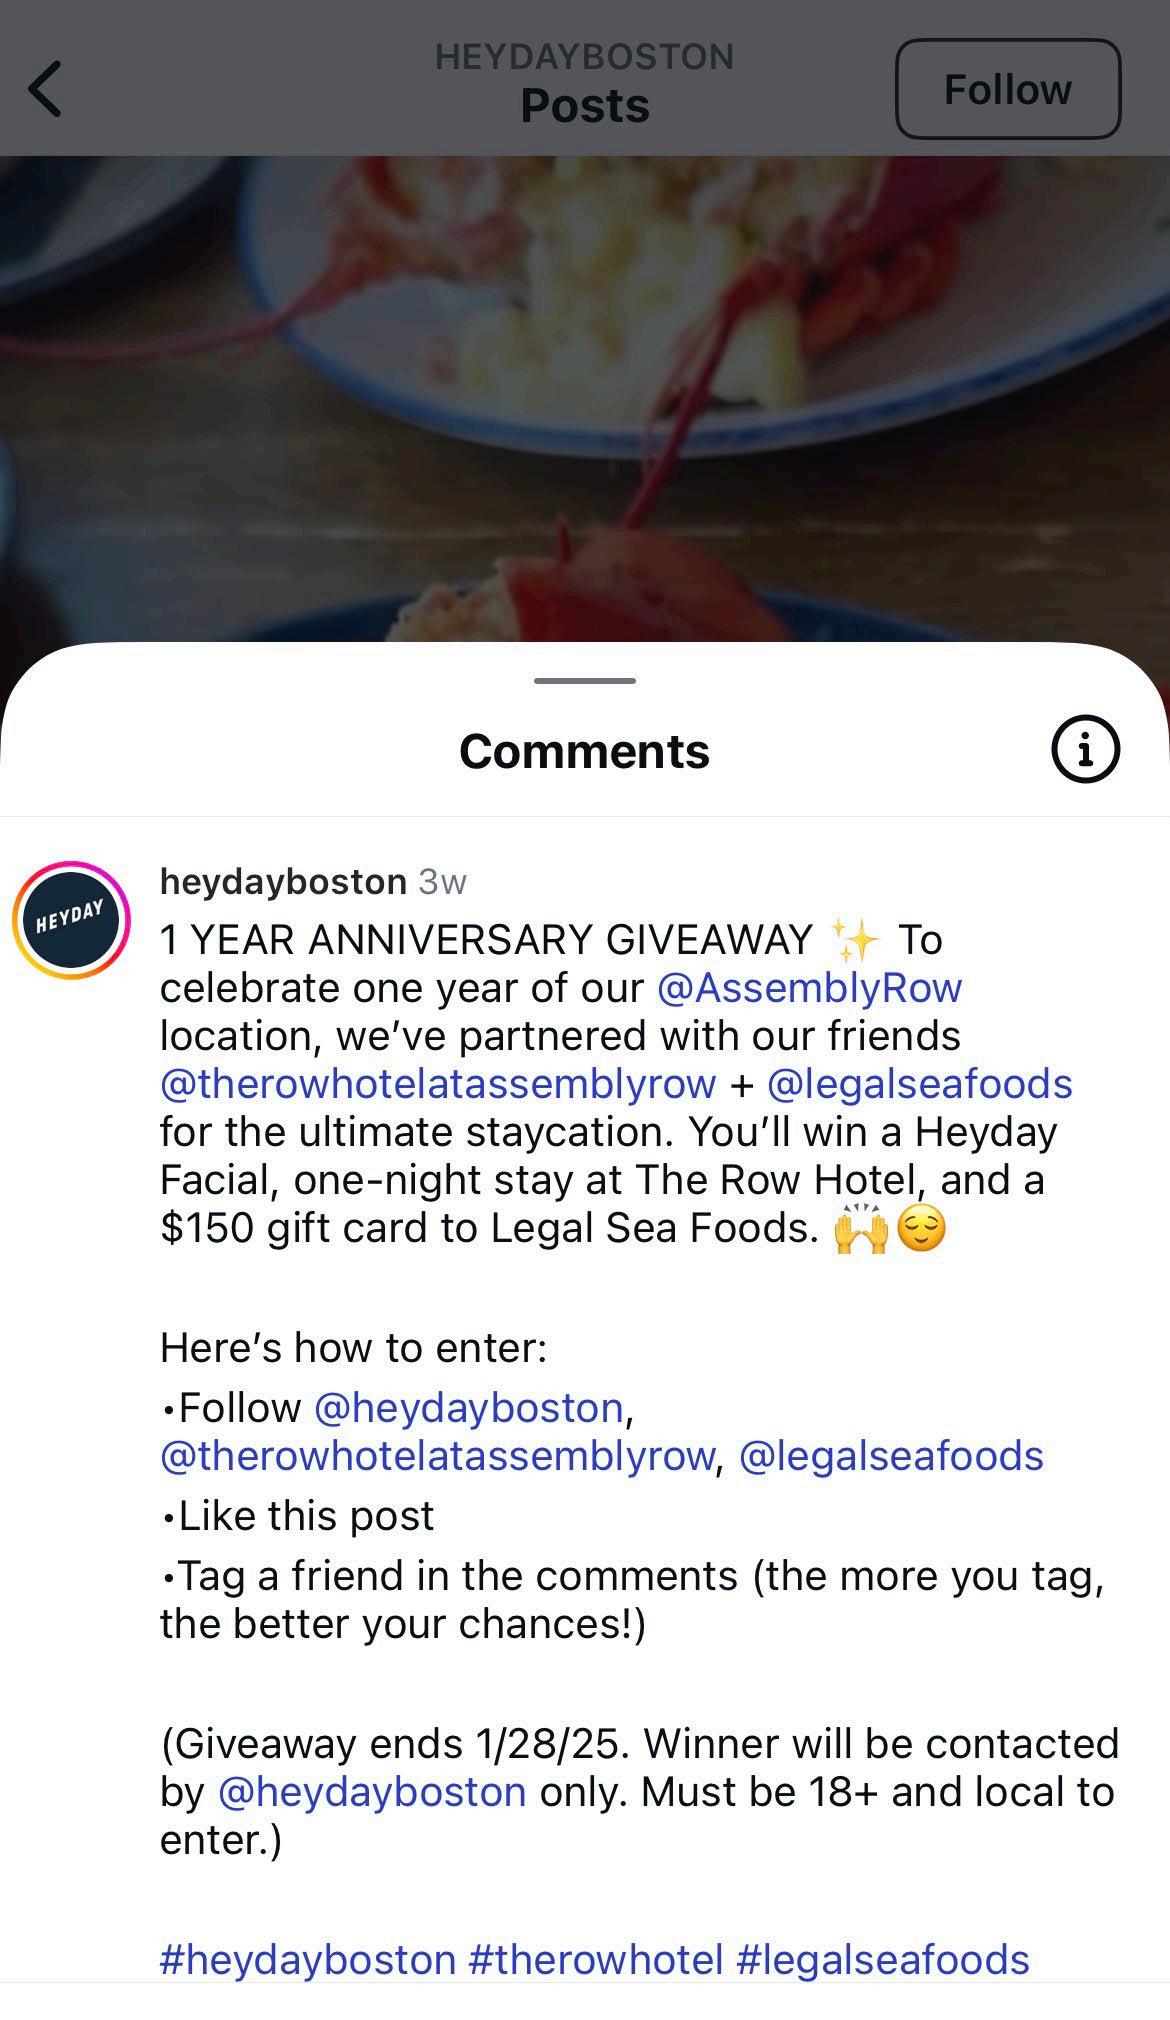Open the comments info icon

tap(1085, 749)
